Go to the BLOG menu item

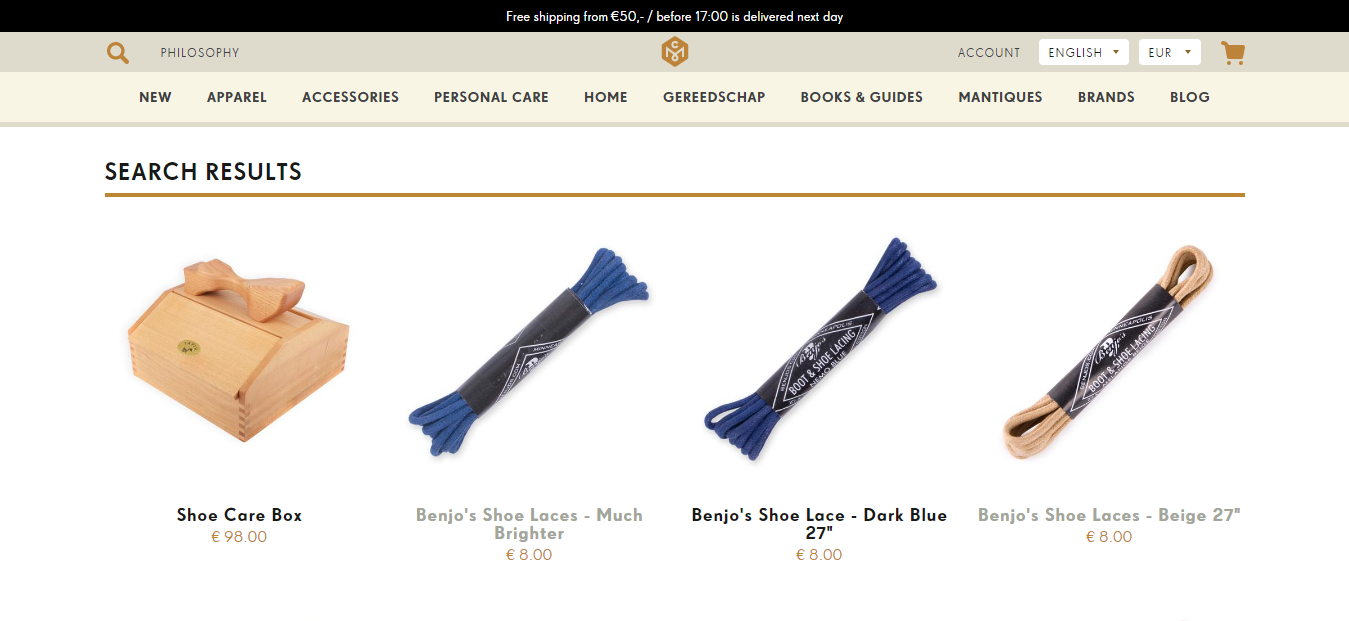(x=1190, y=97)
